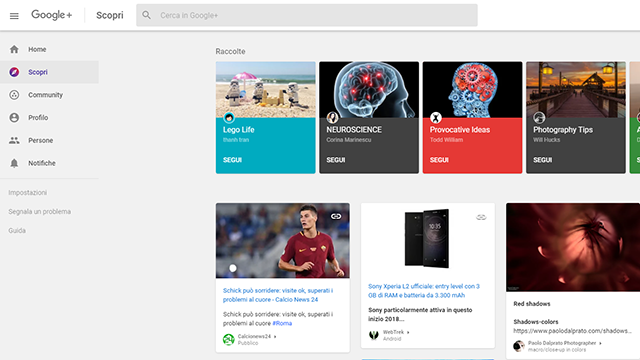Click Photography Tips collection title

click(x=563, y=130)
